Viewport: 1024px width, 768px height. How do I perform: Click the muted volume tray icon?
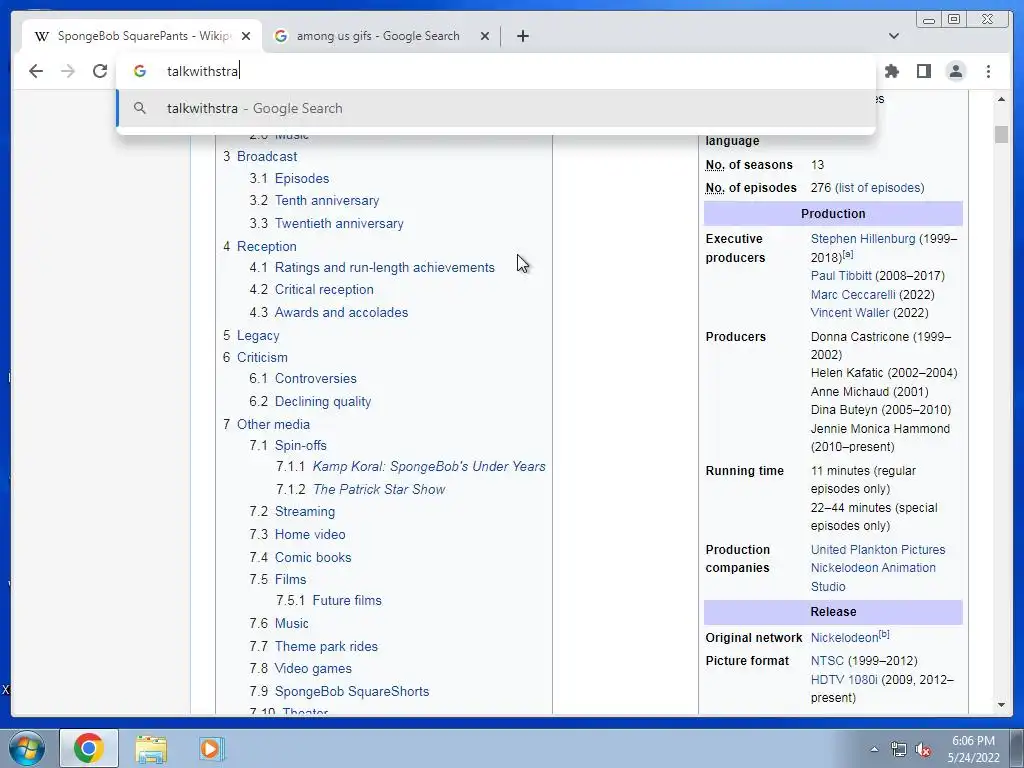tap(923, 750)
